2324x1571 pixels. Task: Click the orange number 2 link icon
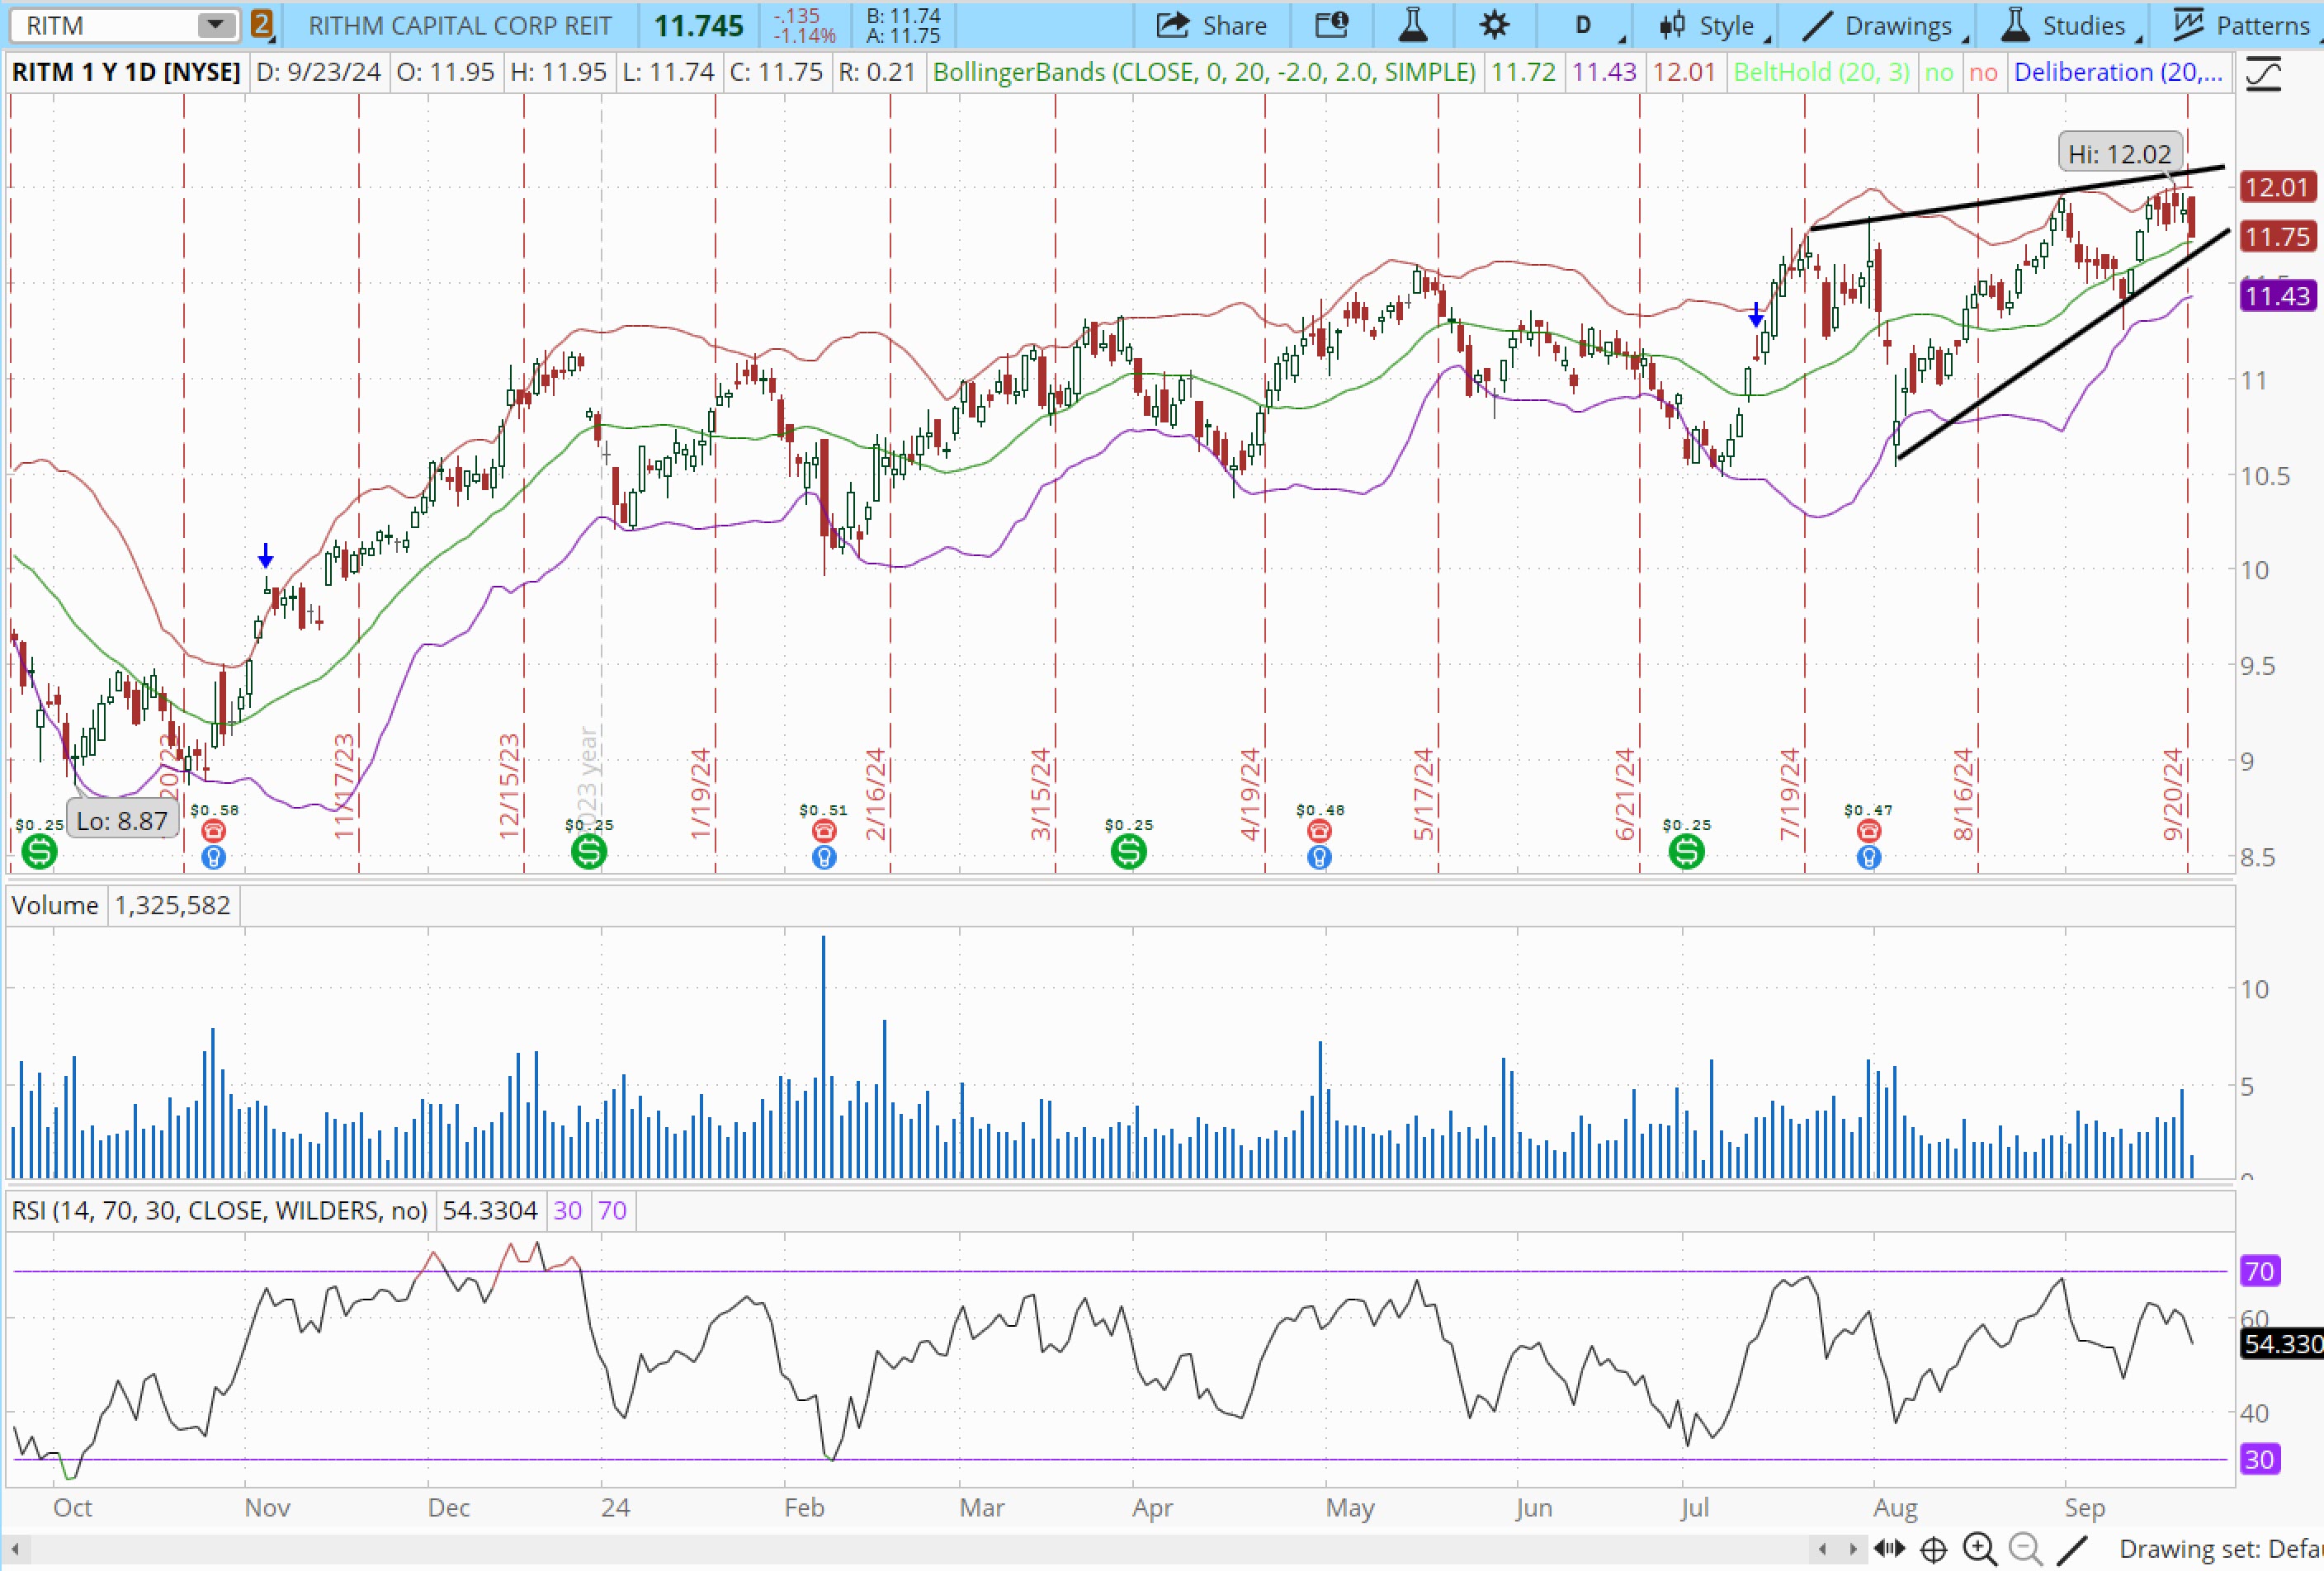coord(261,24)
